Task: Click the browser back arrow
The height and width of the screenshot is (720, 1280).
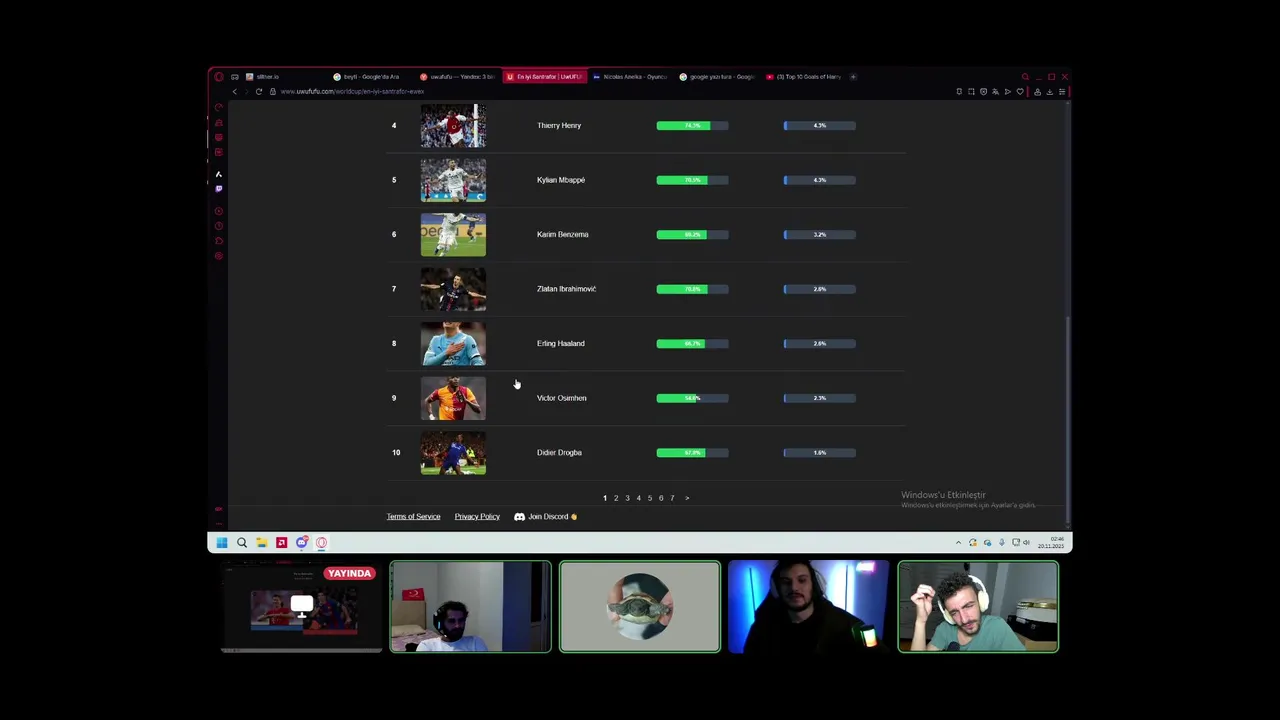Action: (x=235, y=91)
